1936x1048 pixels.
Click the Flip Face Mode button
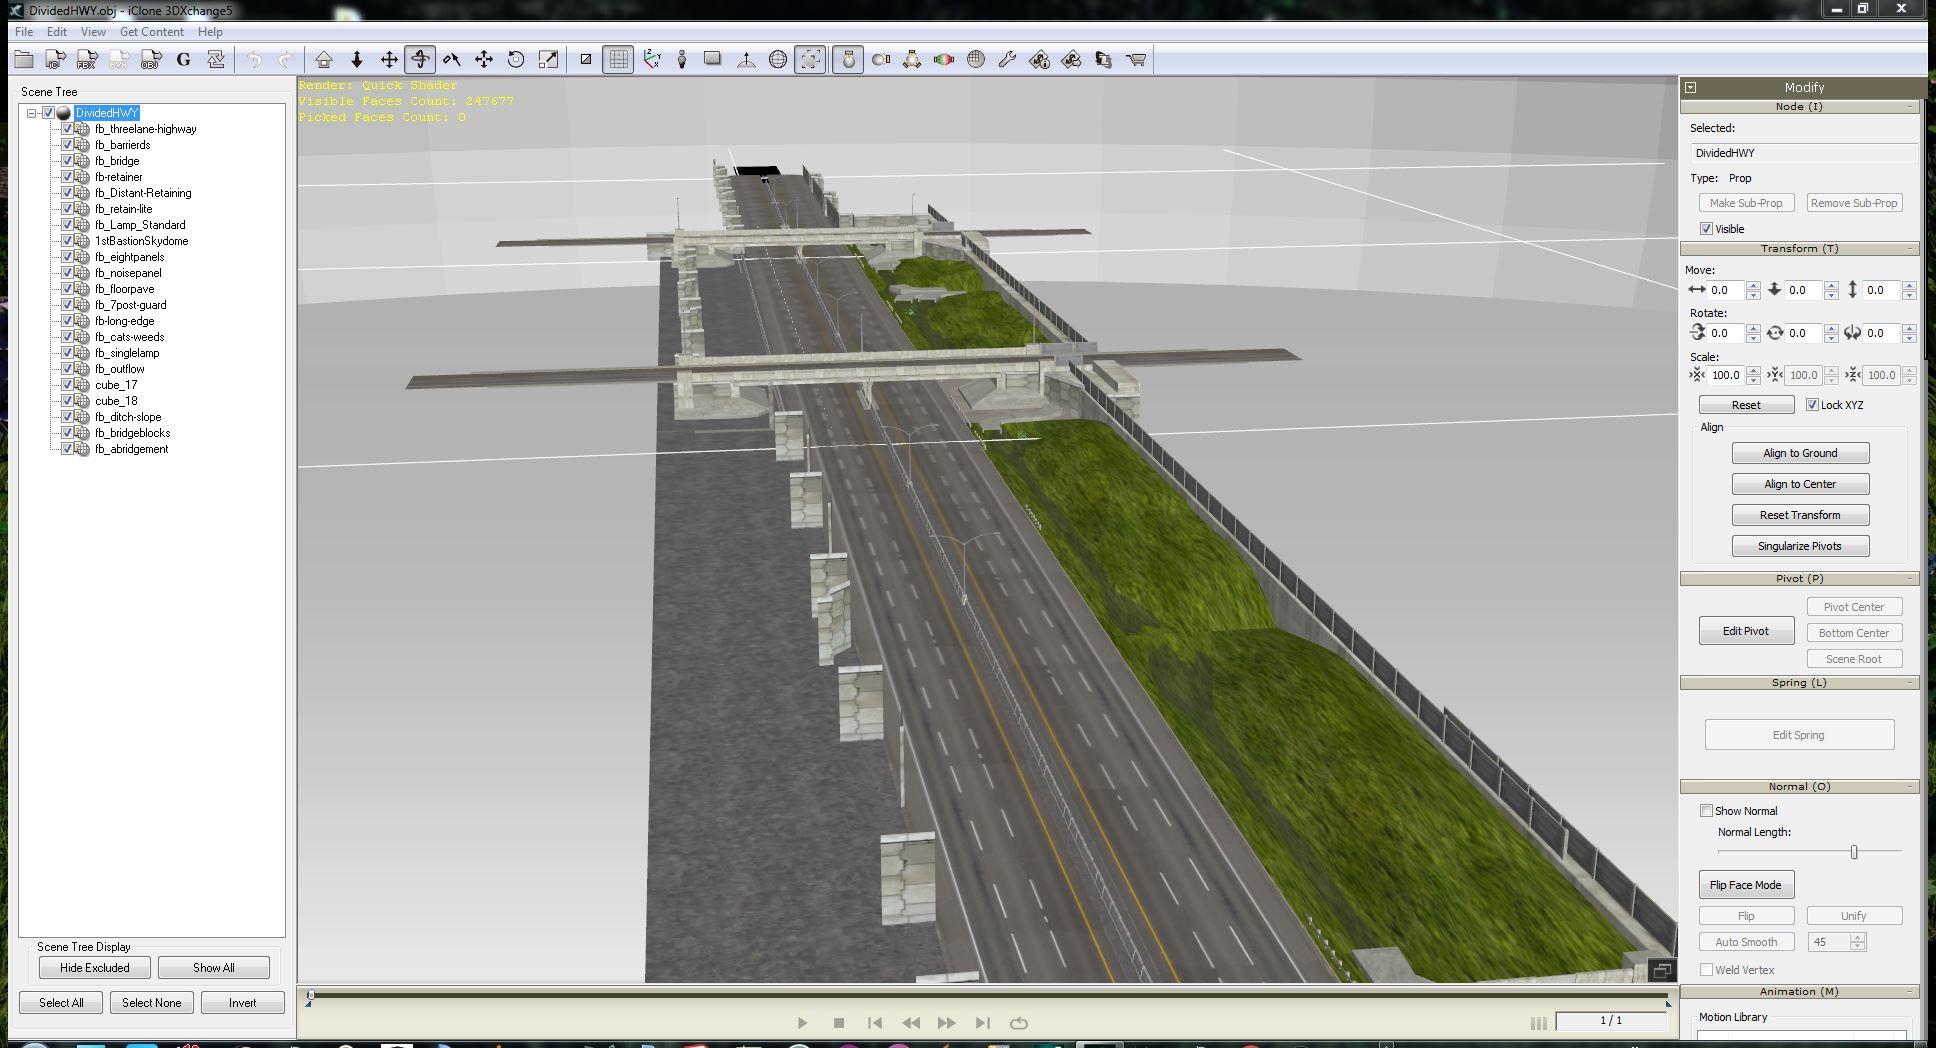(x=1745, y=885)
